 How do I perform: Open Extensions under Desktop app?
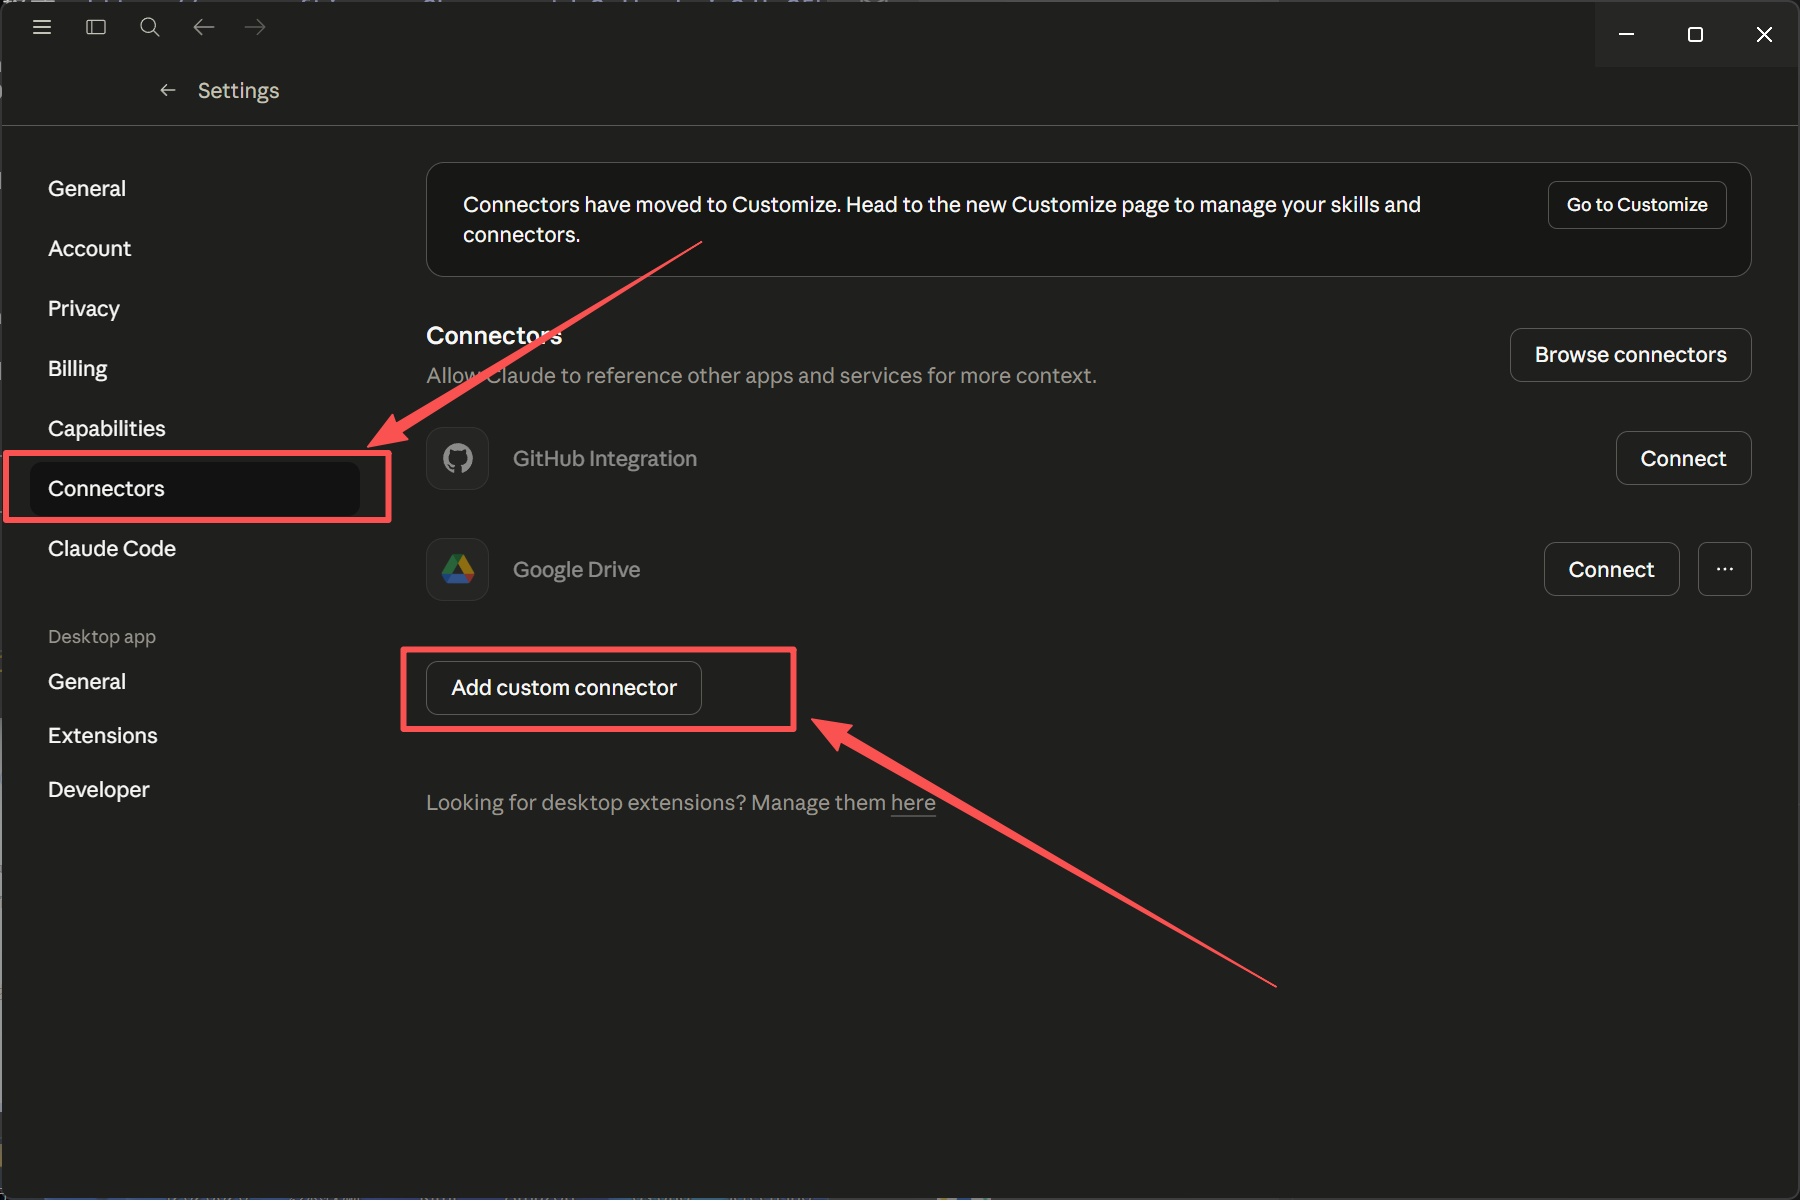pyautogui.click(x=103, y=736)
